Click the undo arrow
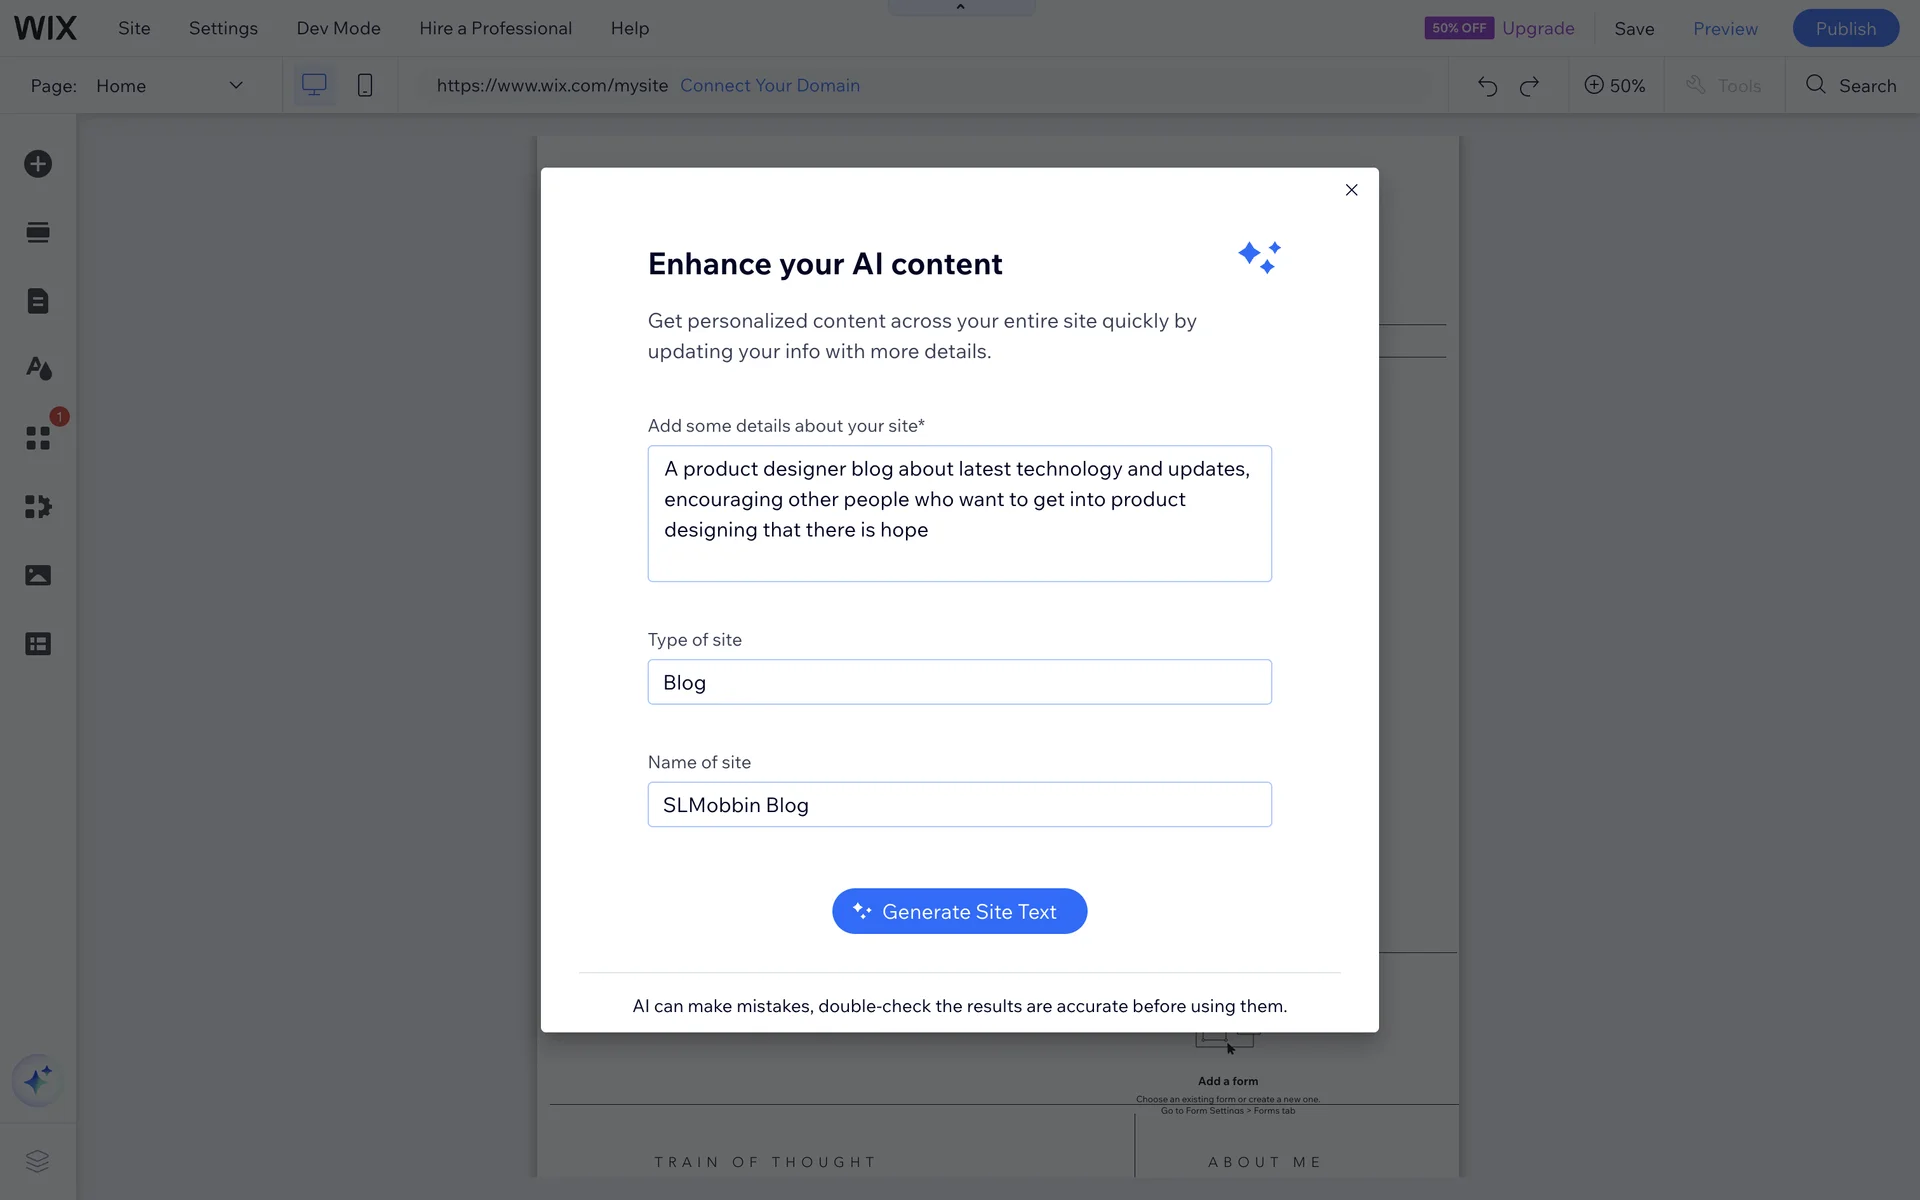This screenshot has width=1920, height=1200. [x=1487, y=86]
